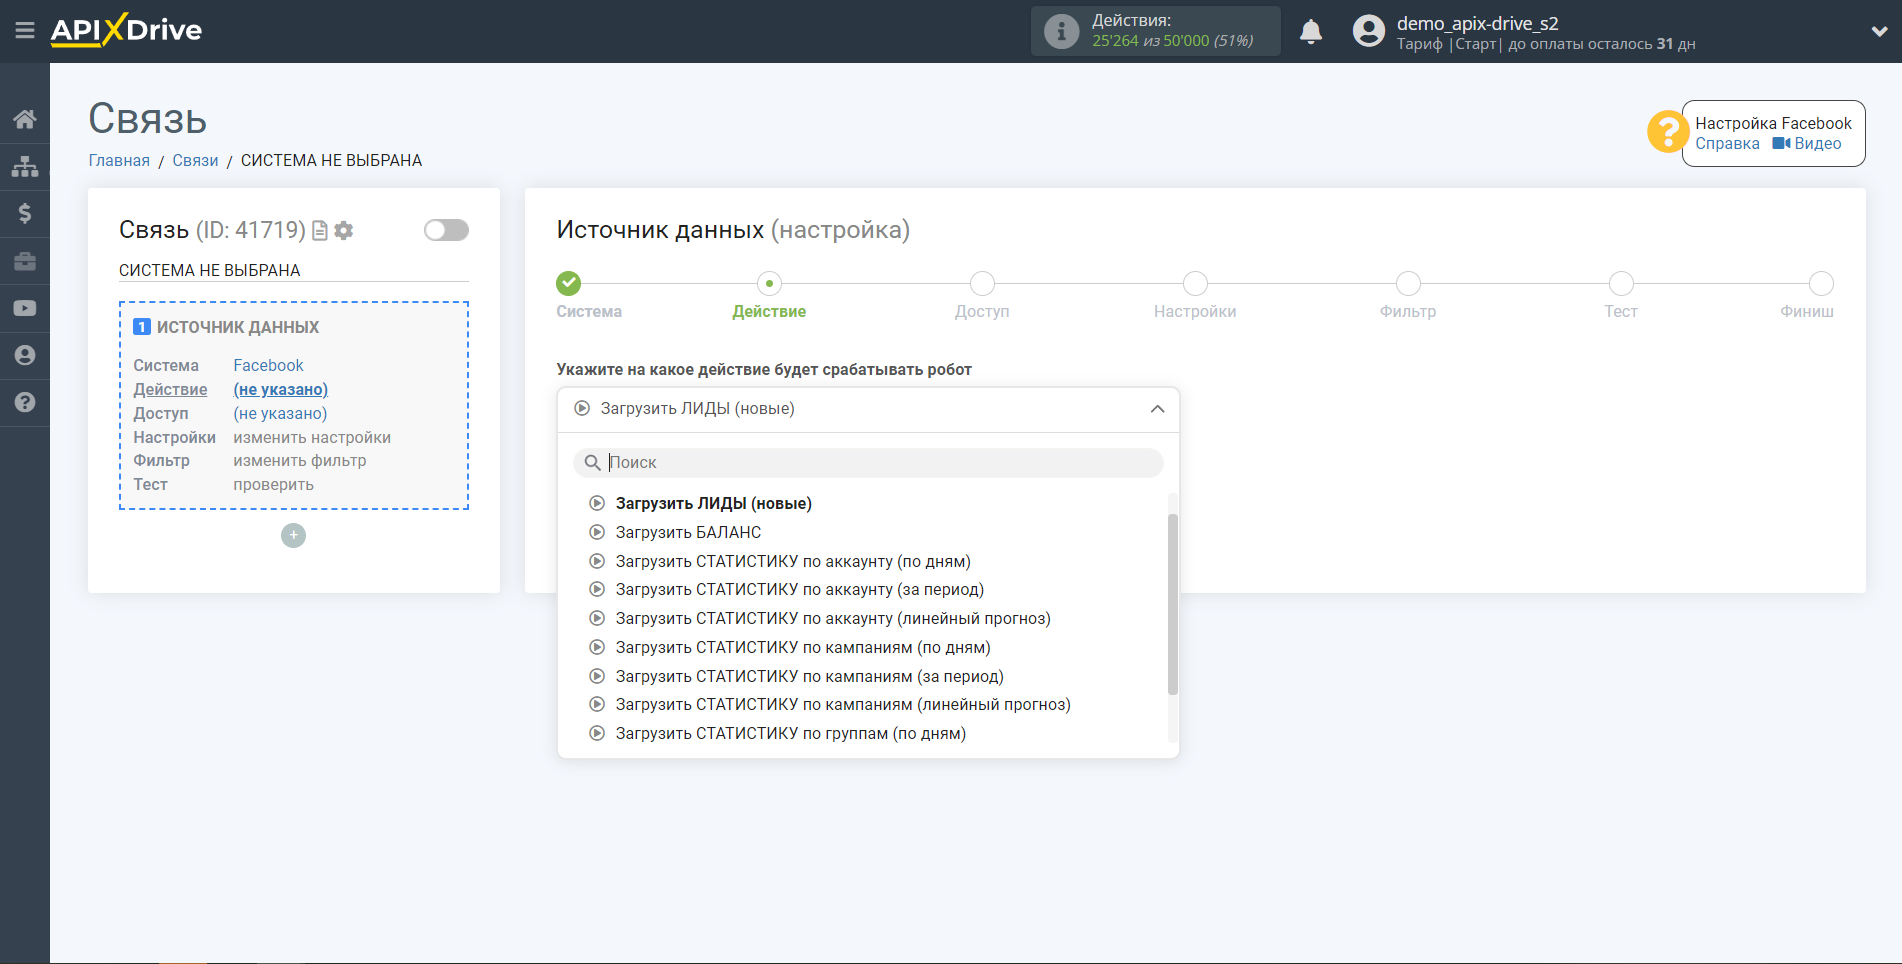The image size is (1902, 964).
Task: Open the notifications bell
Action: point(1311,31)
